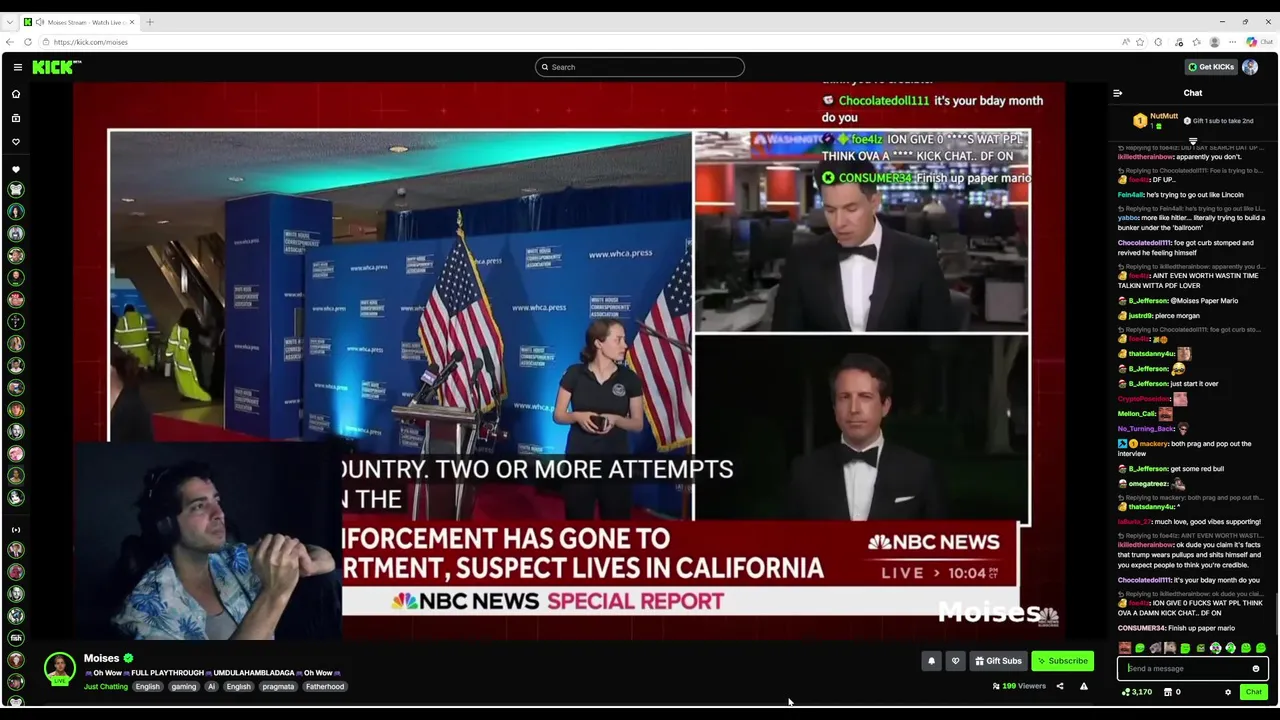Click the pragmata tag

(278, 687)
